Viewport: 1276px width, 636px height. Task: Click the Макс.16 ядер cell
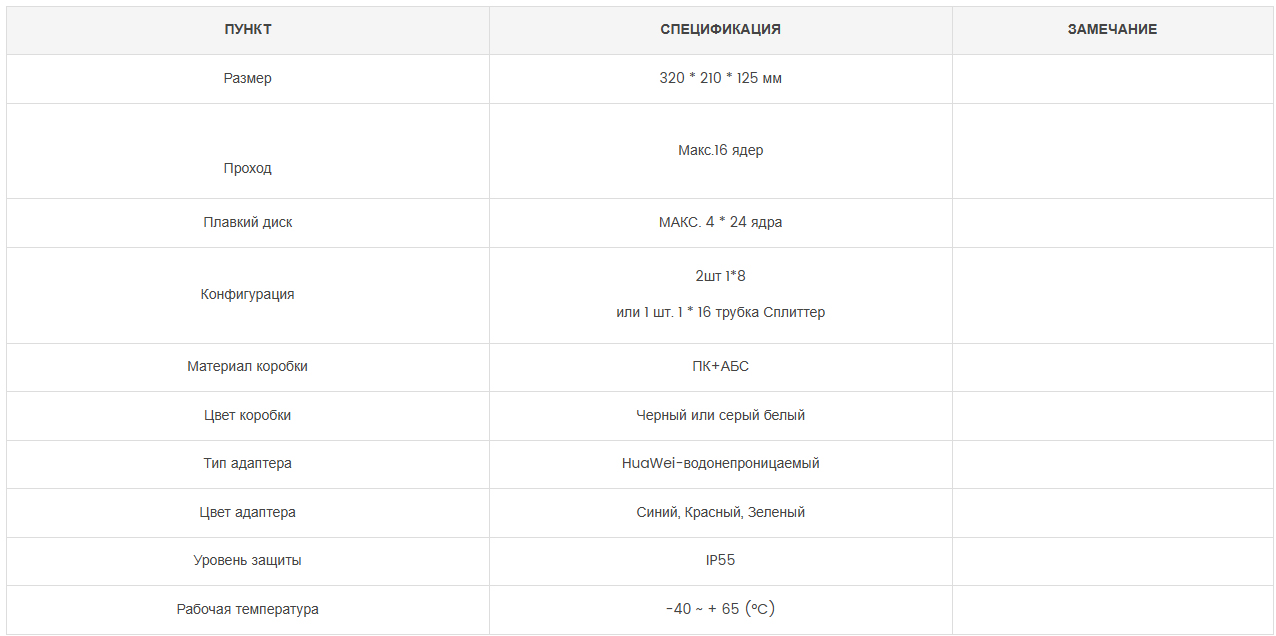(720, 151)
